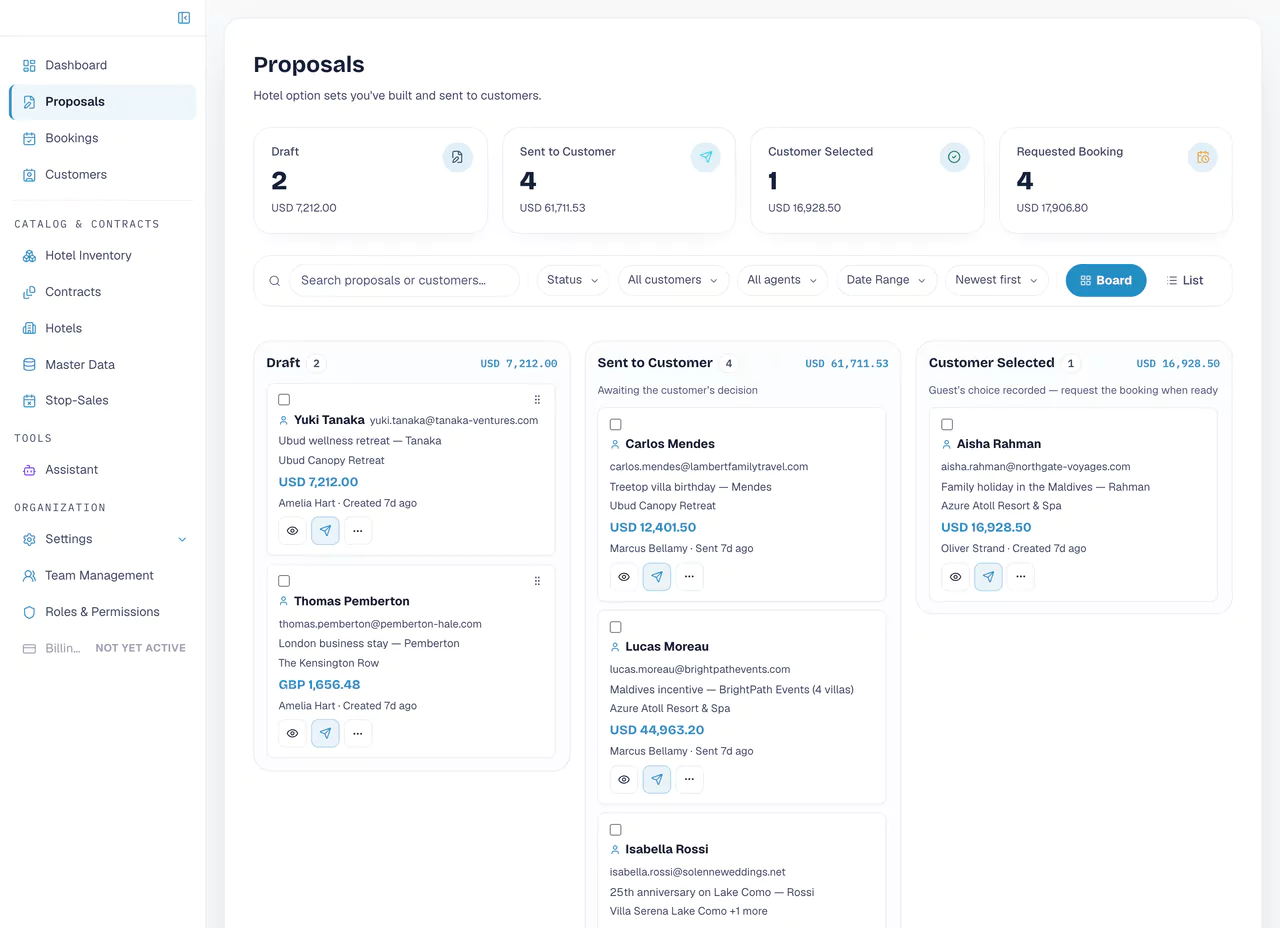Open more actions on Lucas Moreau's card
This screenshot has height=928, width=1280.
pos(690,779)
